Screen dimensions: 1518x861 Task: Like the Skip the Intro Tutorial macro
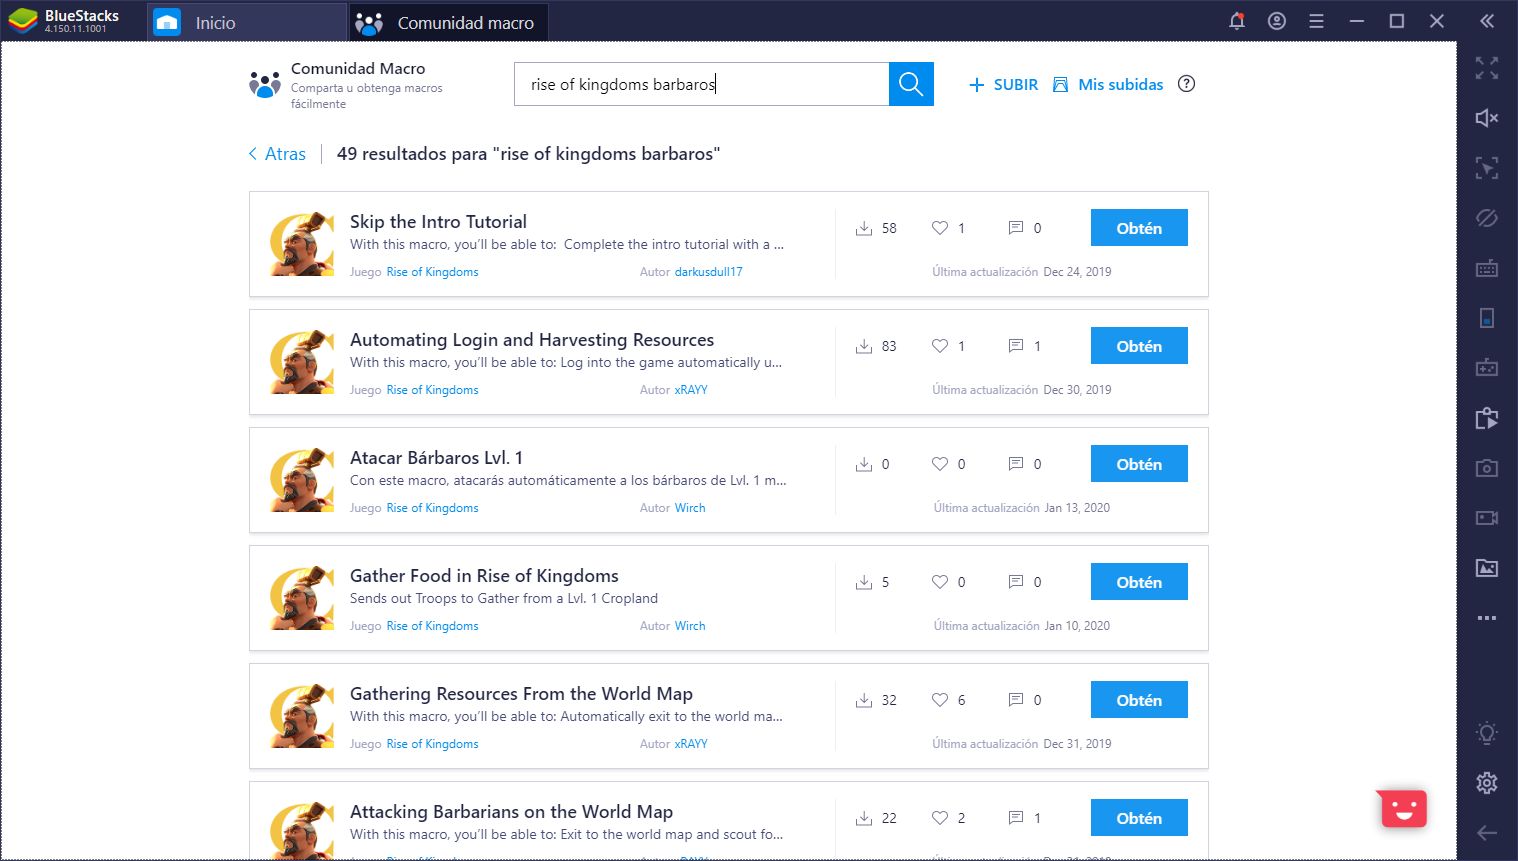940,228
